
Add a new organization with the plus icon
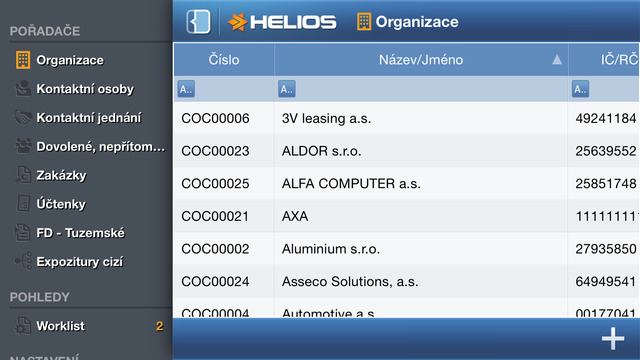[613, 338]
